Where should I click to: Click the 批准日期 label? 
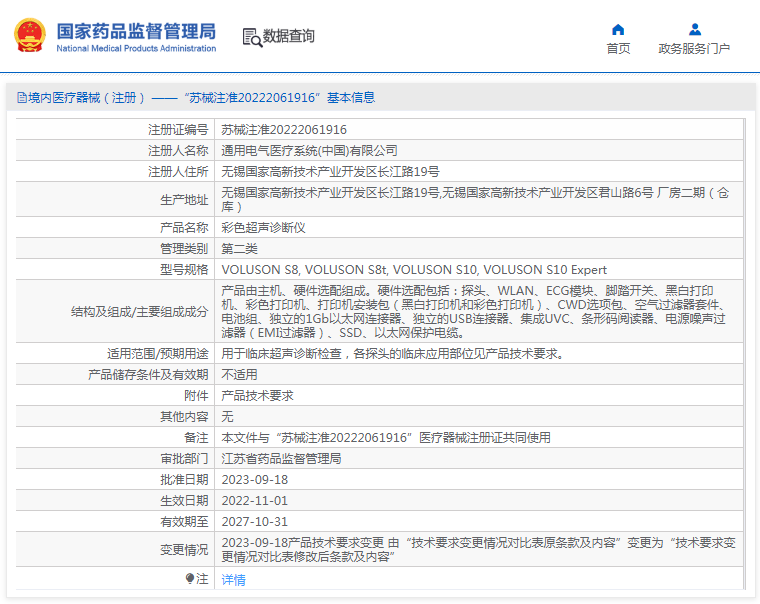184,480
